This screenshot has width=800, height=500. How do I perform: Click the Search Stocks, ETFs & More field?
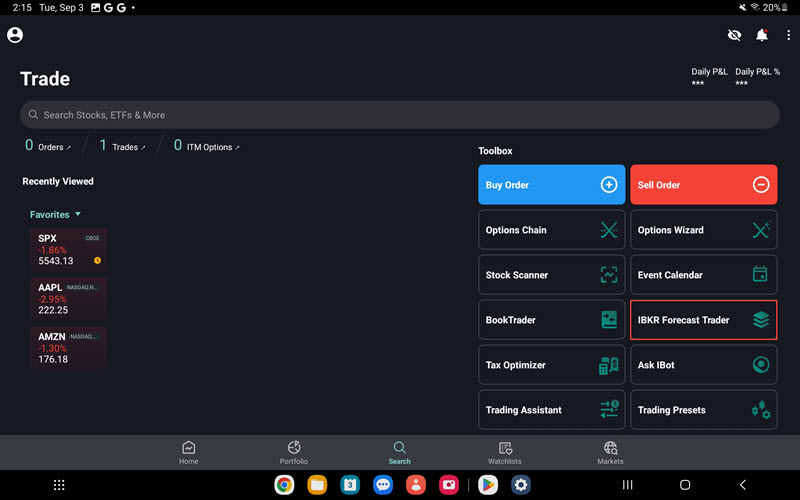pyautogui.click(x=399, y=115)
